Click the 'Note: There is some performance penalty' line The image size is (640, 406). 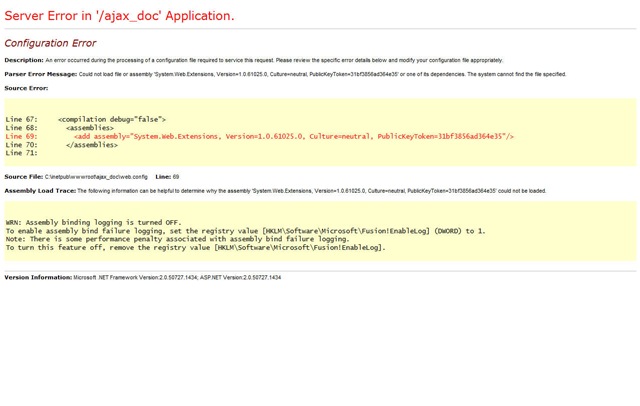[x=177, y=239]
